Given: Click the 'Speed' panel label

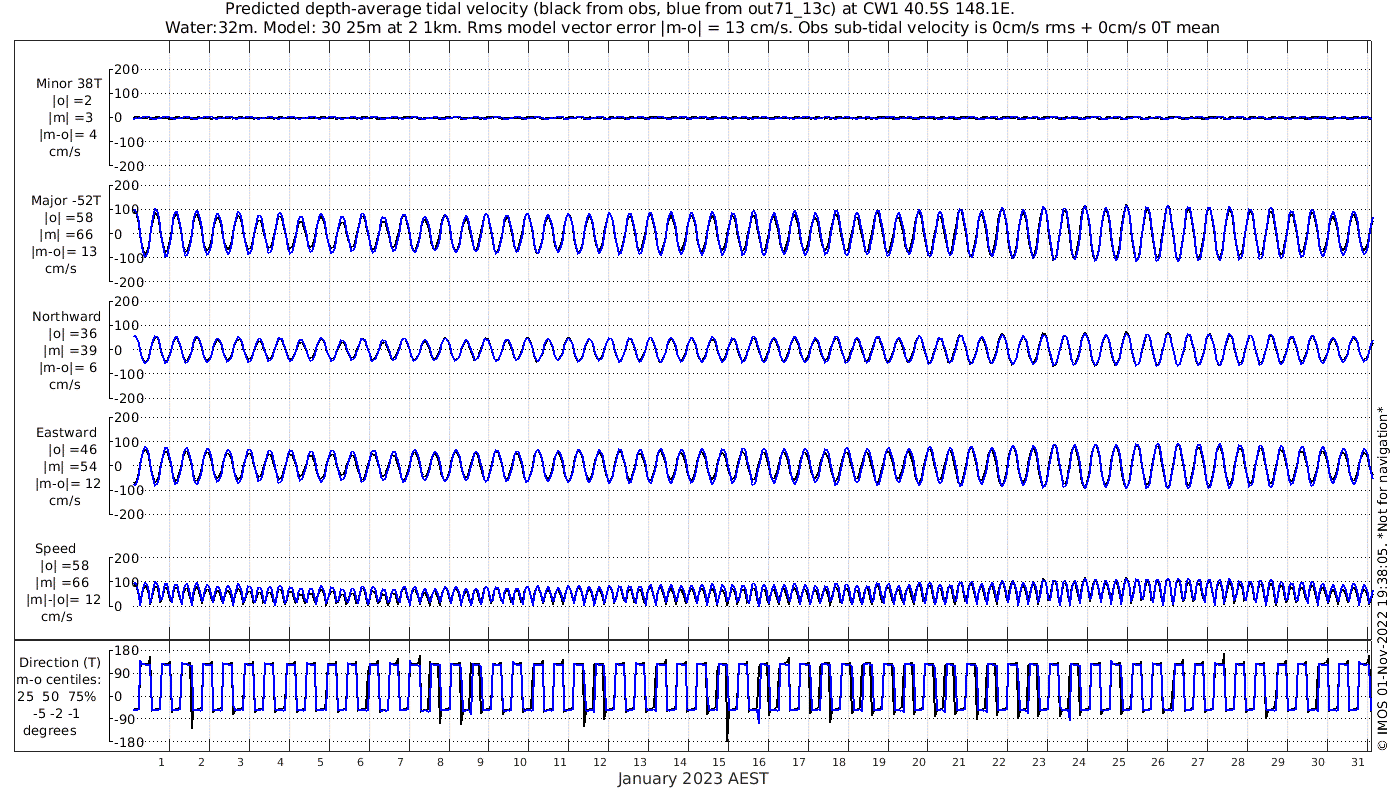Looking at the screenshot, I should click(55, 549).
